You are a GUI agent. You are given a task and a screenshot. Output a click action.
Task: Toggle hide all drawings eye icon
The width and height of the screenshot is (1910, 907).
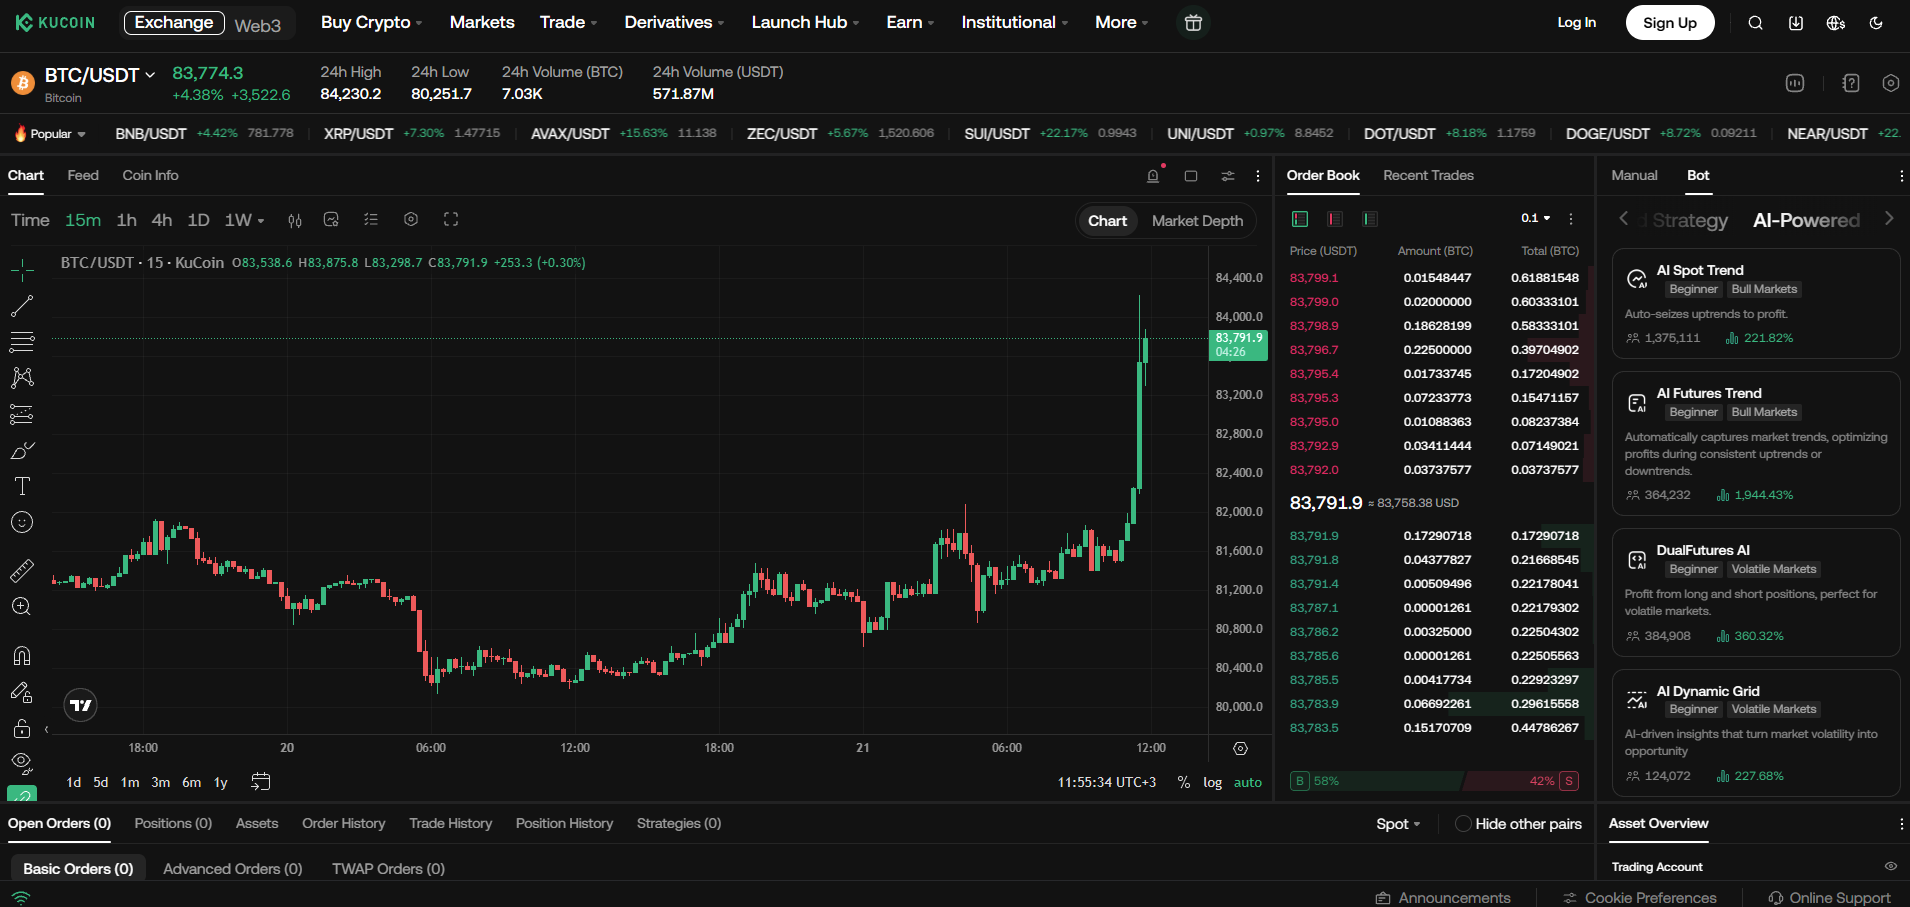click(22, 764)
